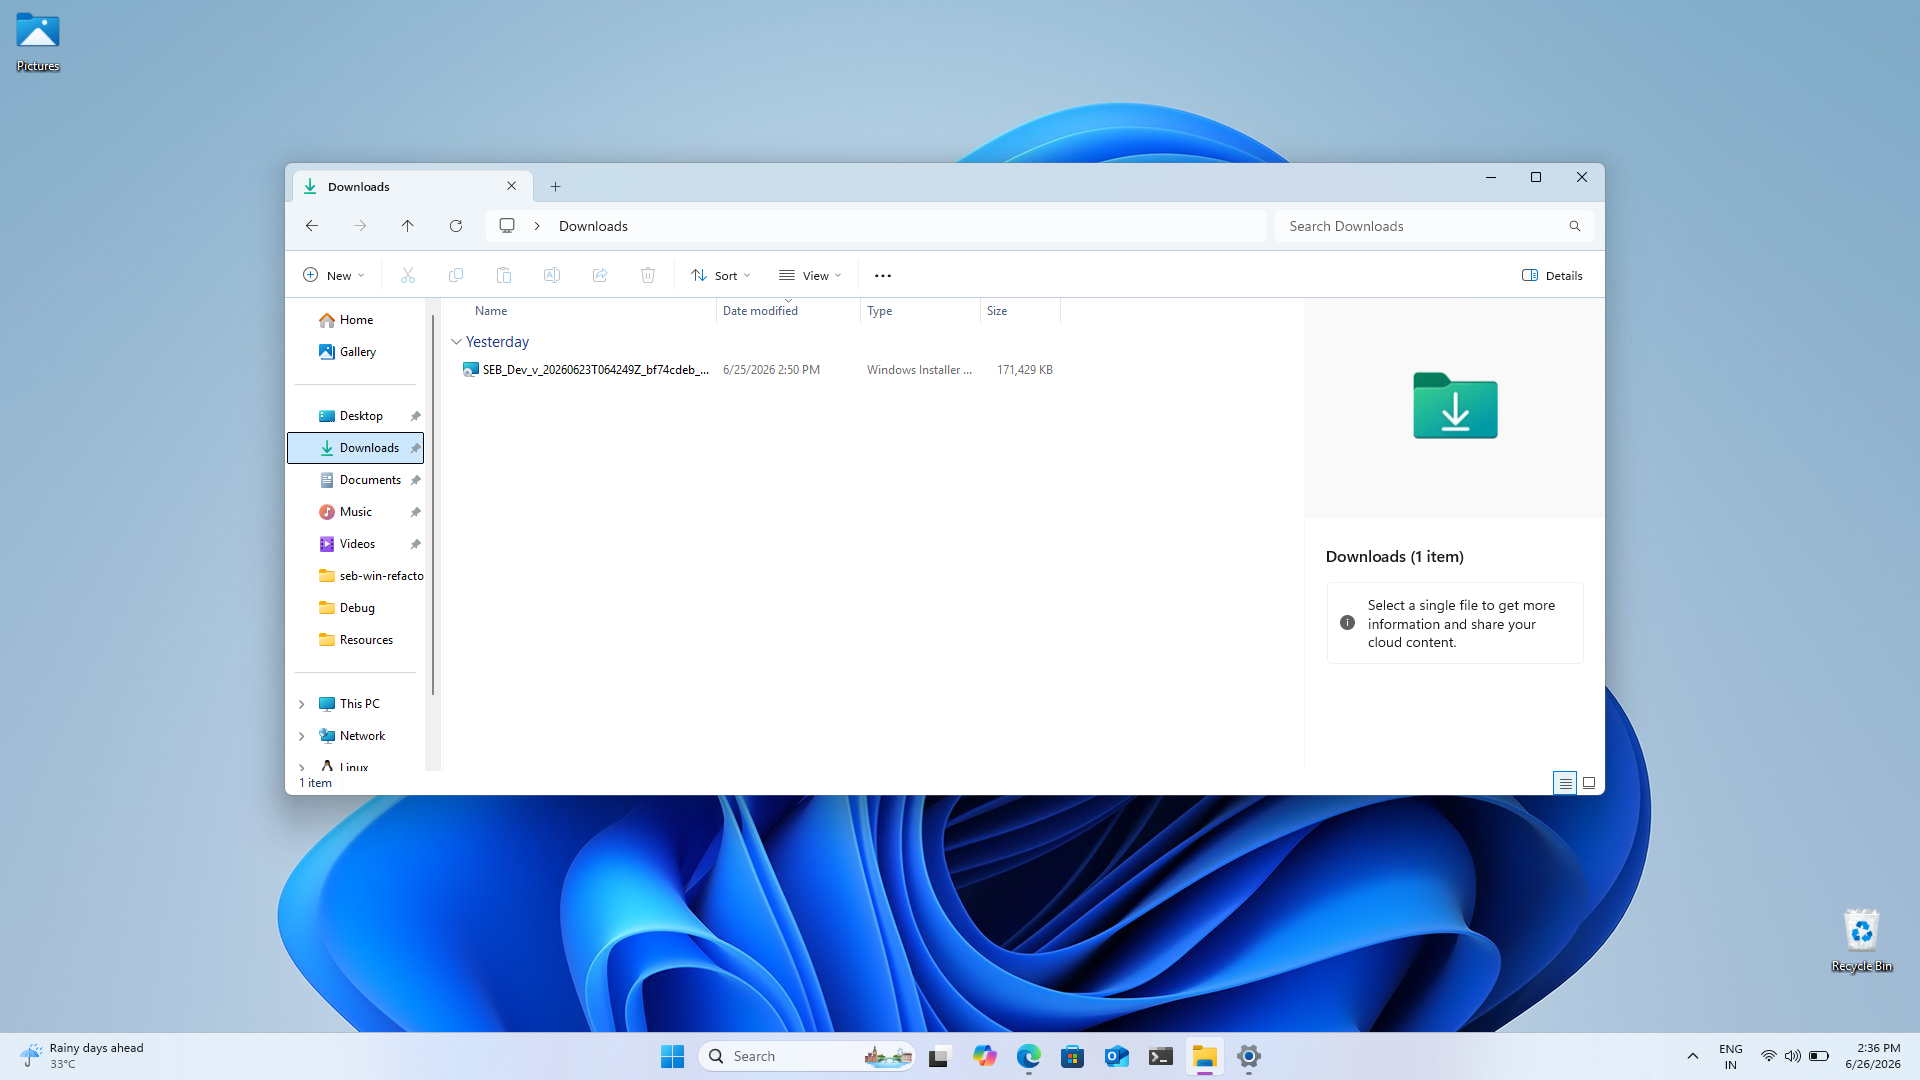Add a new Explorer tab

[556, 186]
